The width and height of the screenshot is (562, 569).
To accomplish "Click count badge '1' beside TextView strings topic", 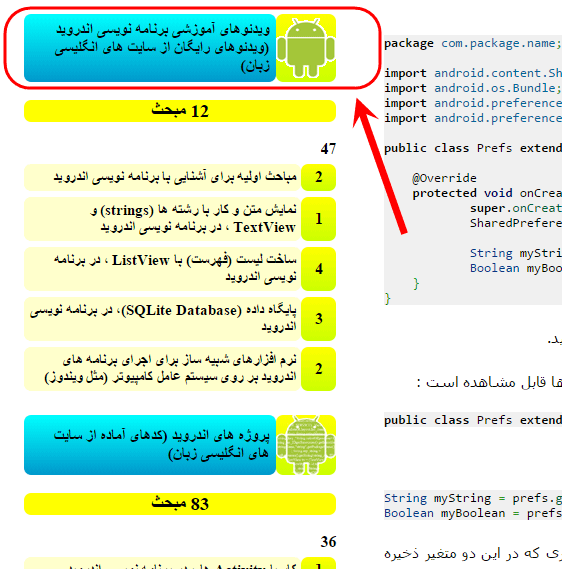I will point(319,219).
